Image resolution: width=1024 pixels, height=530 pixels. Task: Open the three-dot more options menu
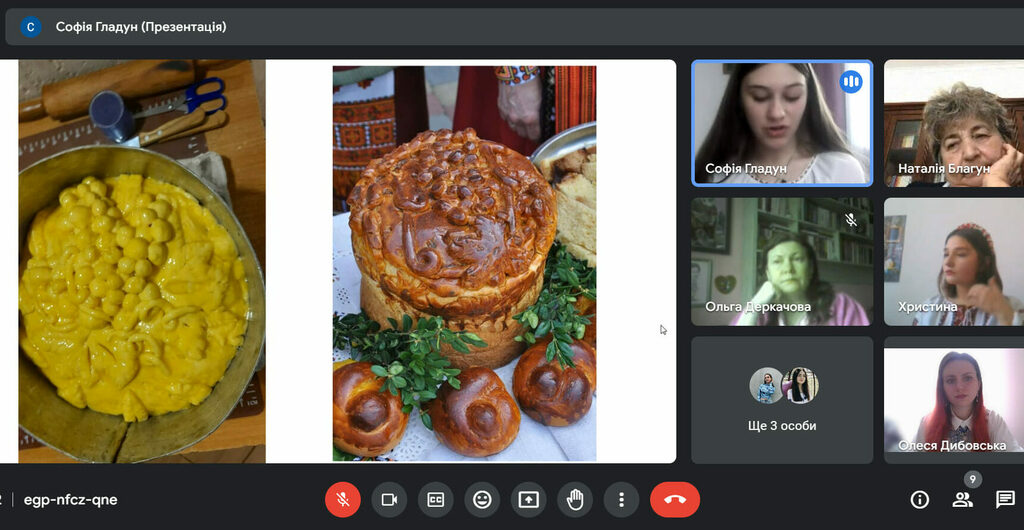point(621,499)
